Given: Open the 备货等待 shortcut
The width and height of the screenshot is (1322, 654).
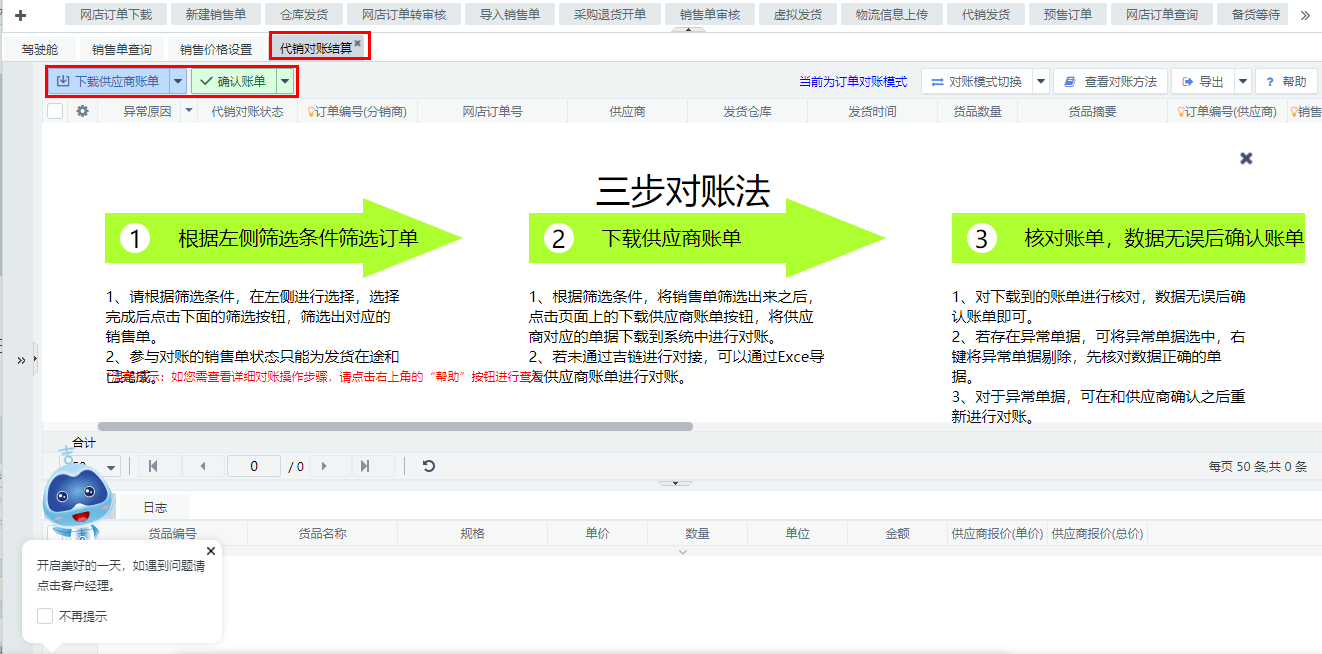Looking at the screenshot, I should point(1255,14).
